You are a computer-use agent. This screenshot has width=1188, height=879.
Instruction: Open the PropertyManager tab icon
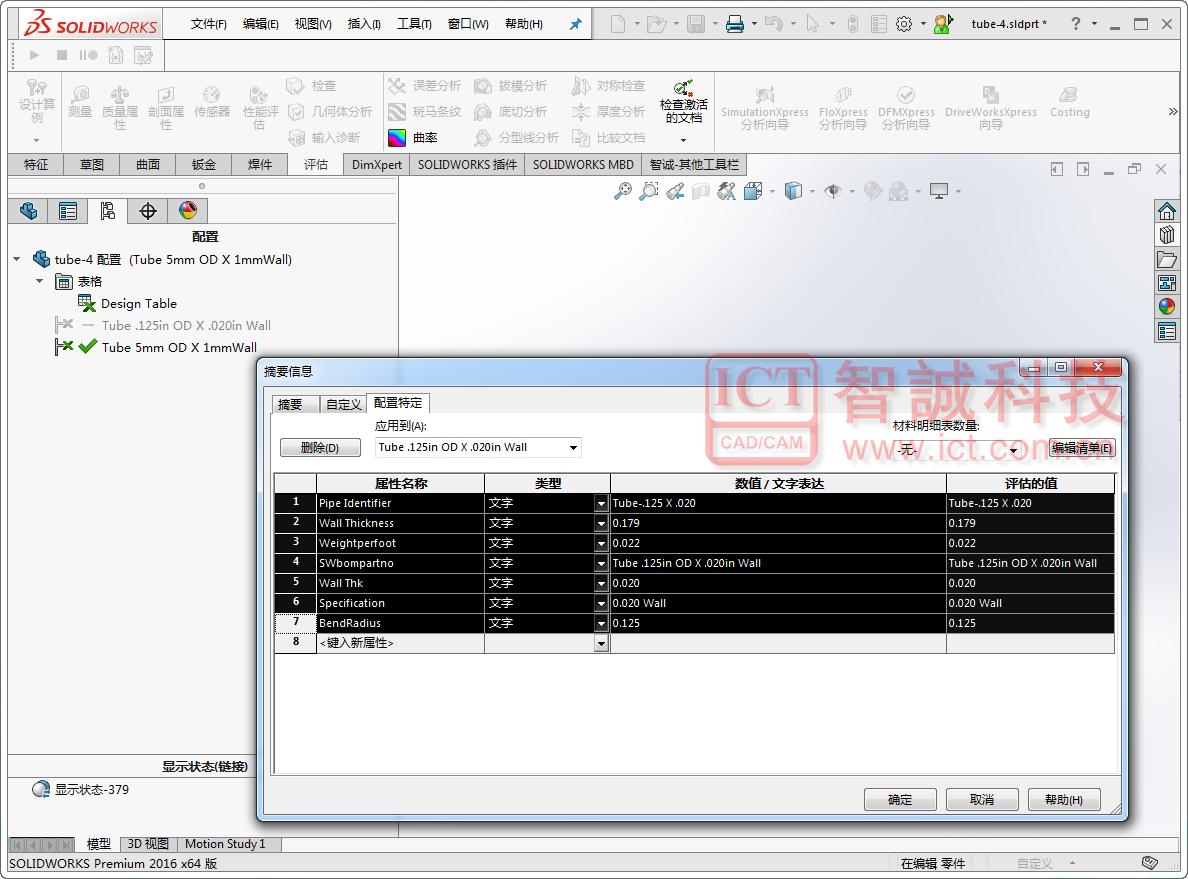tap(67, 211)
